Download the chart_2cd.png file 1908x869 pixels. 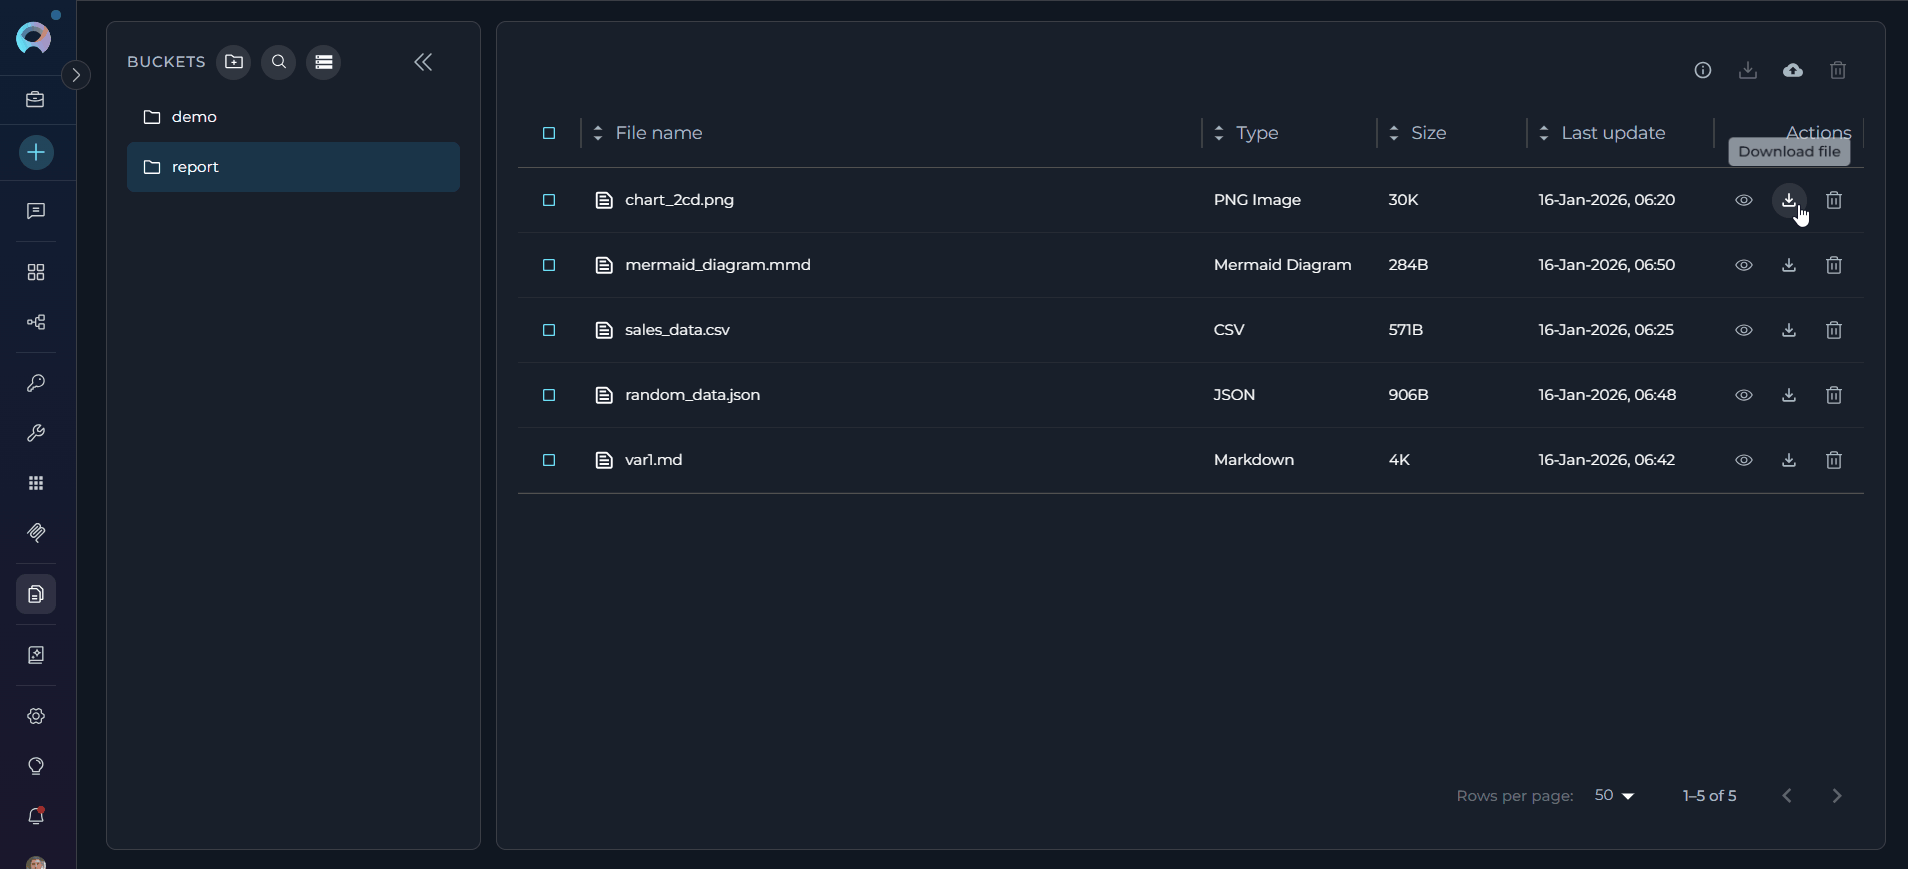1788,200
